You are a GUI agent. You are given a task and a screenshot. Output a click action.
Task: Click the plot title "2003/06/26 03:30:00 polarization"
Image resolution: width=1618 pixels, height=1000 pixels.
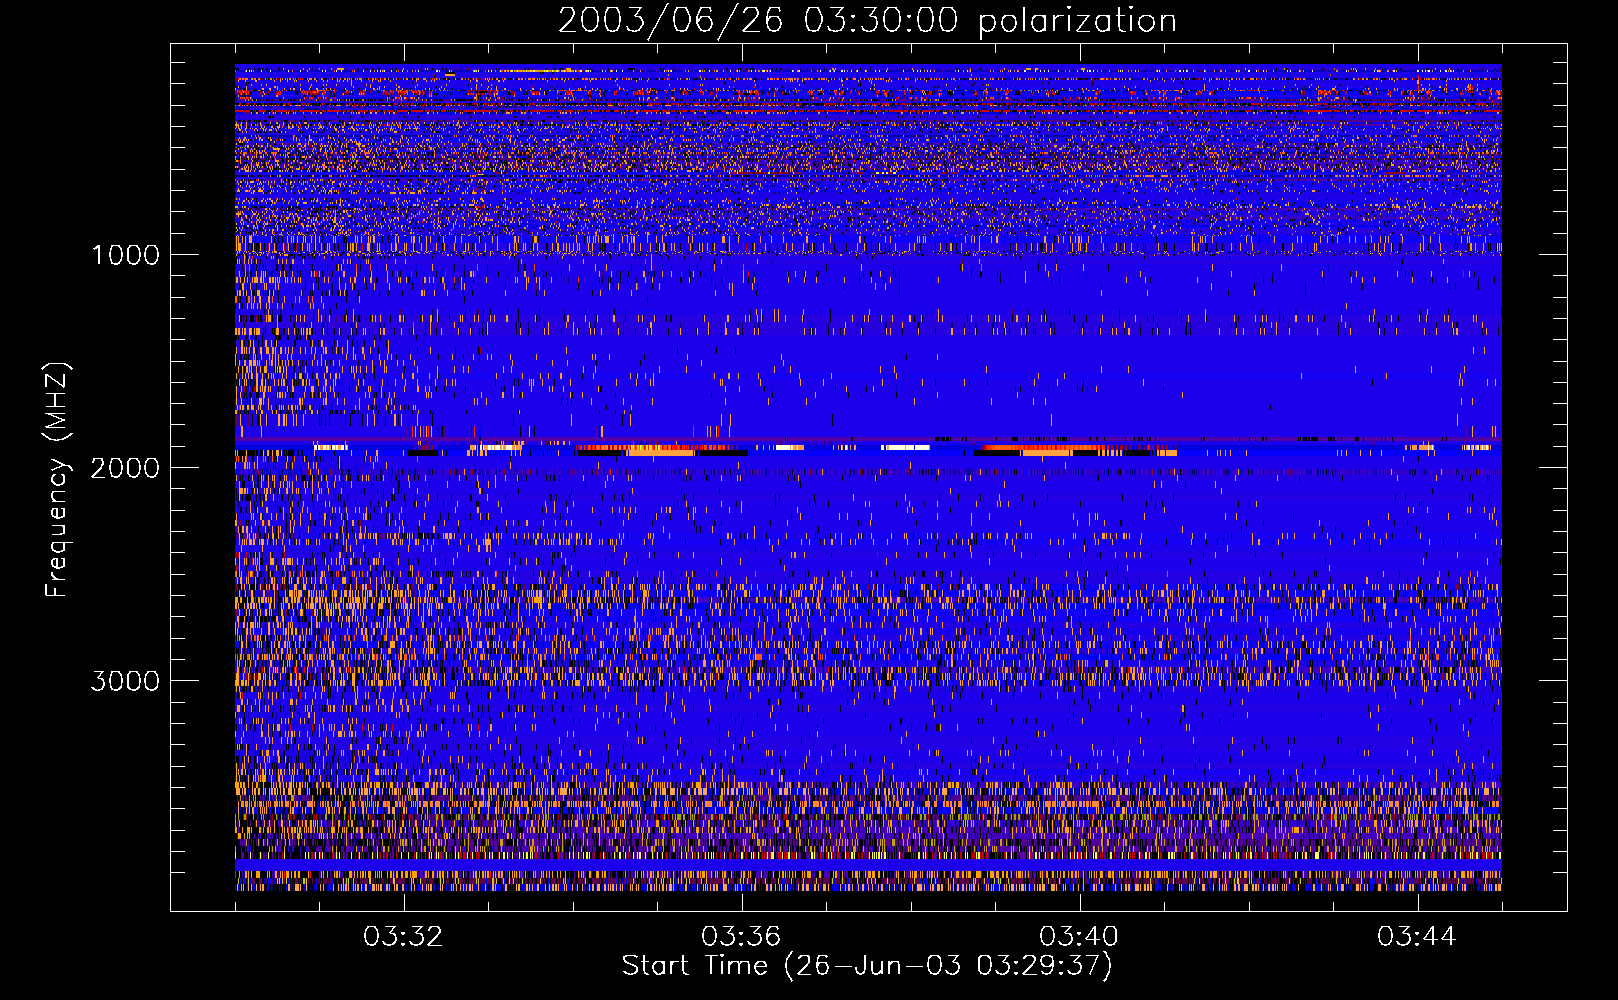tap(867, 21)
